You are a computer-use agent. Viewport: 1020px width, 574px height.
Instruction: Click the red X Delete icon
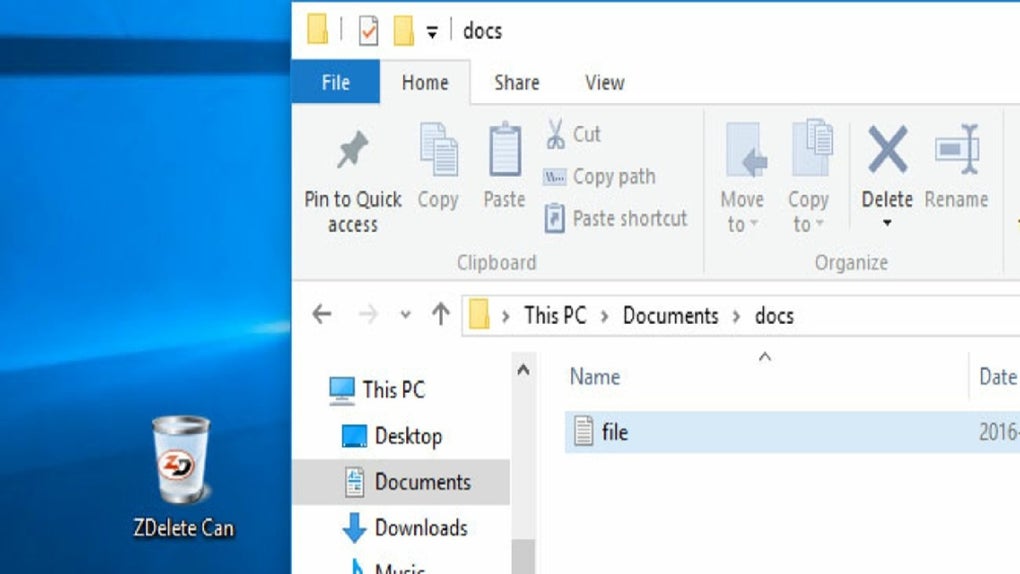(x=887, y=150)
